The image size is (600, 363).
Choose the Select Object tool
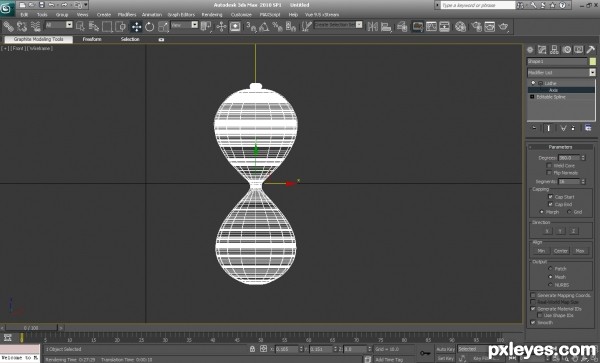[80, 26]
